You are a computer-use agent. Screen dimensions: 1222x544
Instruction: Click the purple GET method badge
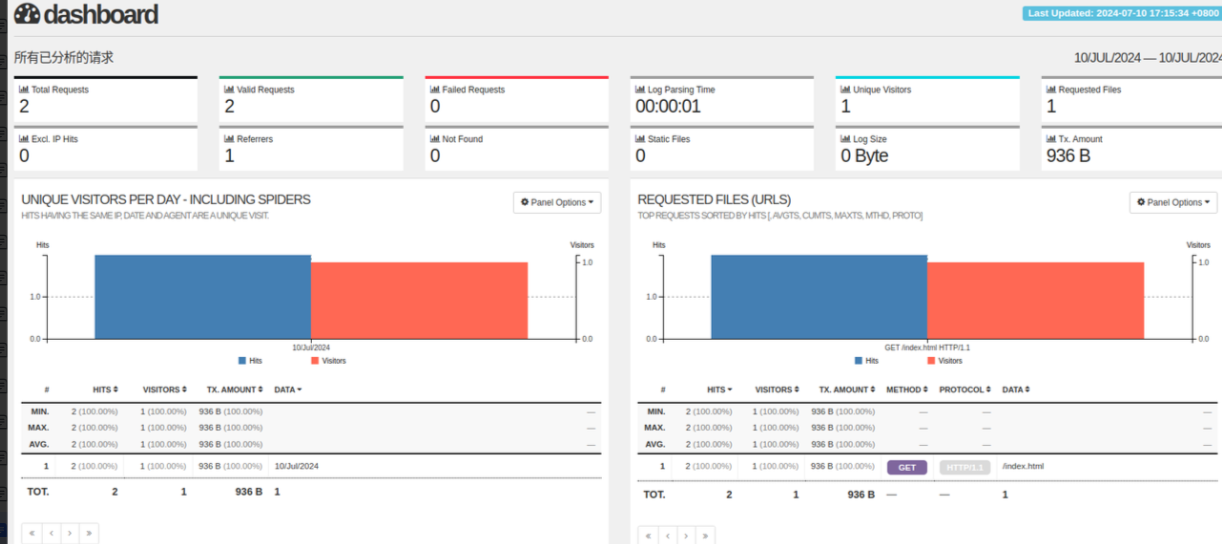(x=907, y=467)
